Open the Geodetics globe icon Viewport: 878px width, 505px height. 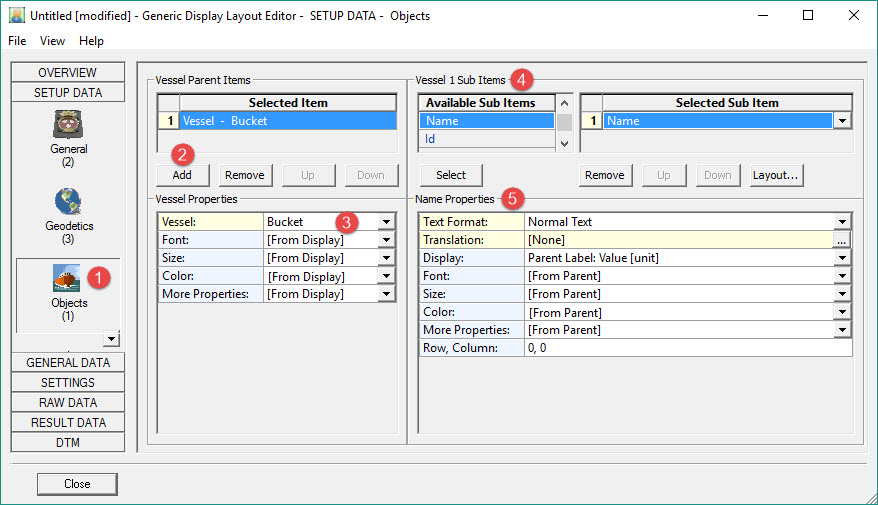pos(68,202)
